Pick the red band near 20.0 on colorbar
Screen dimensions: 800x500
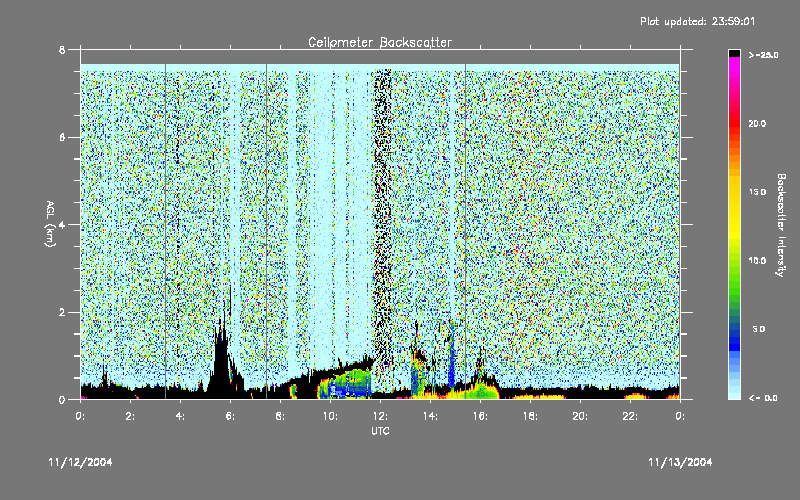[734, 122]
